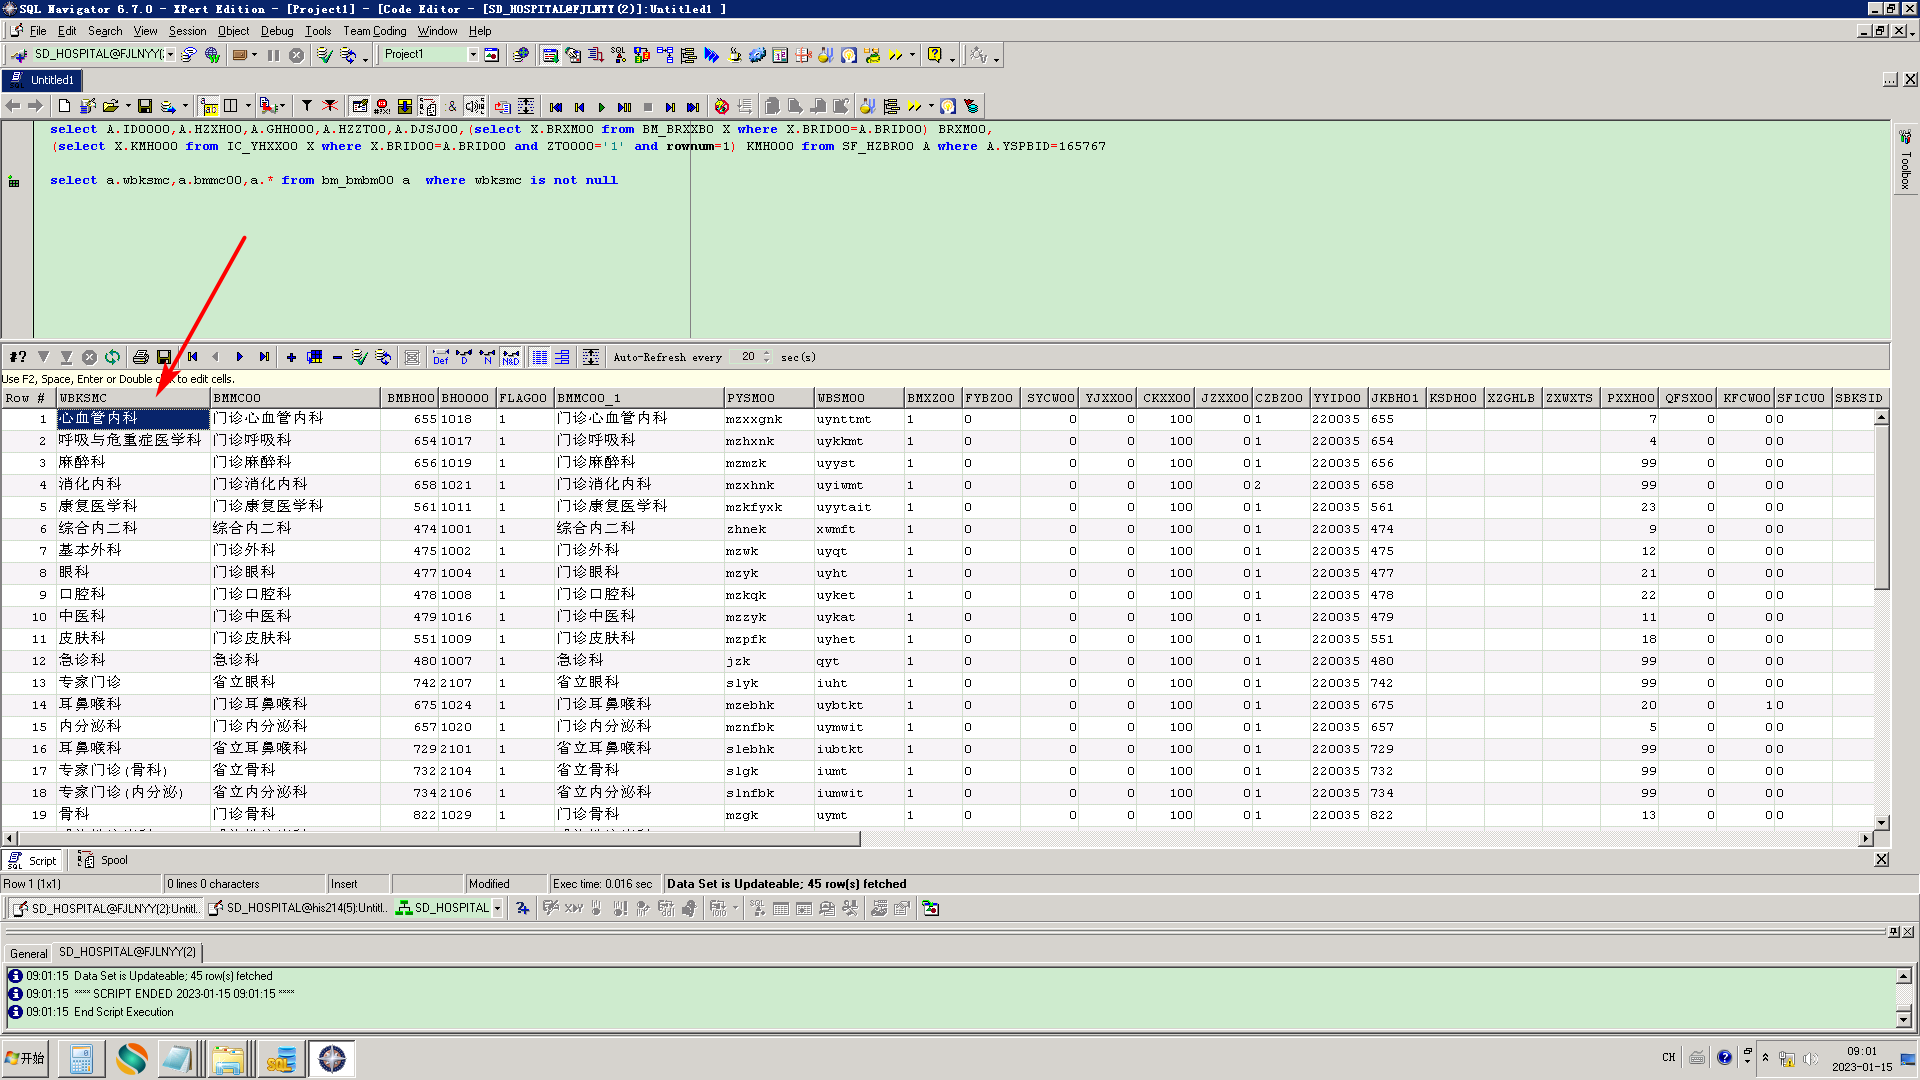The width and height of the screenshot is (1920, 1080).
Task: Refresh the result data set
Action: pos(113,357)
